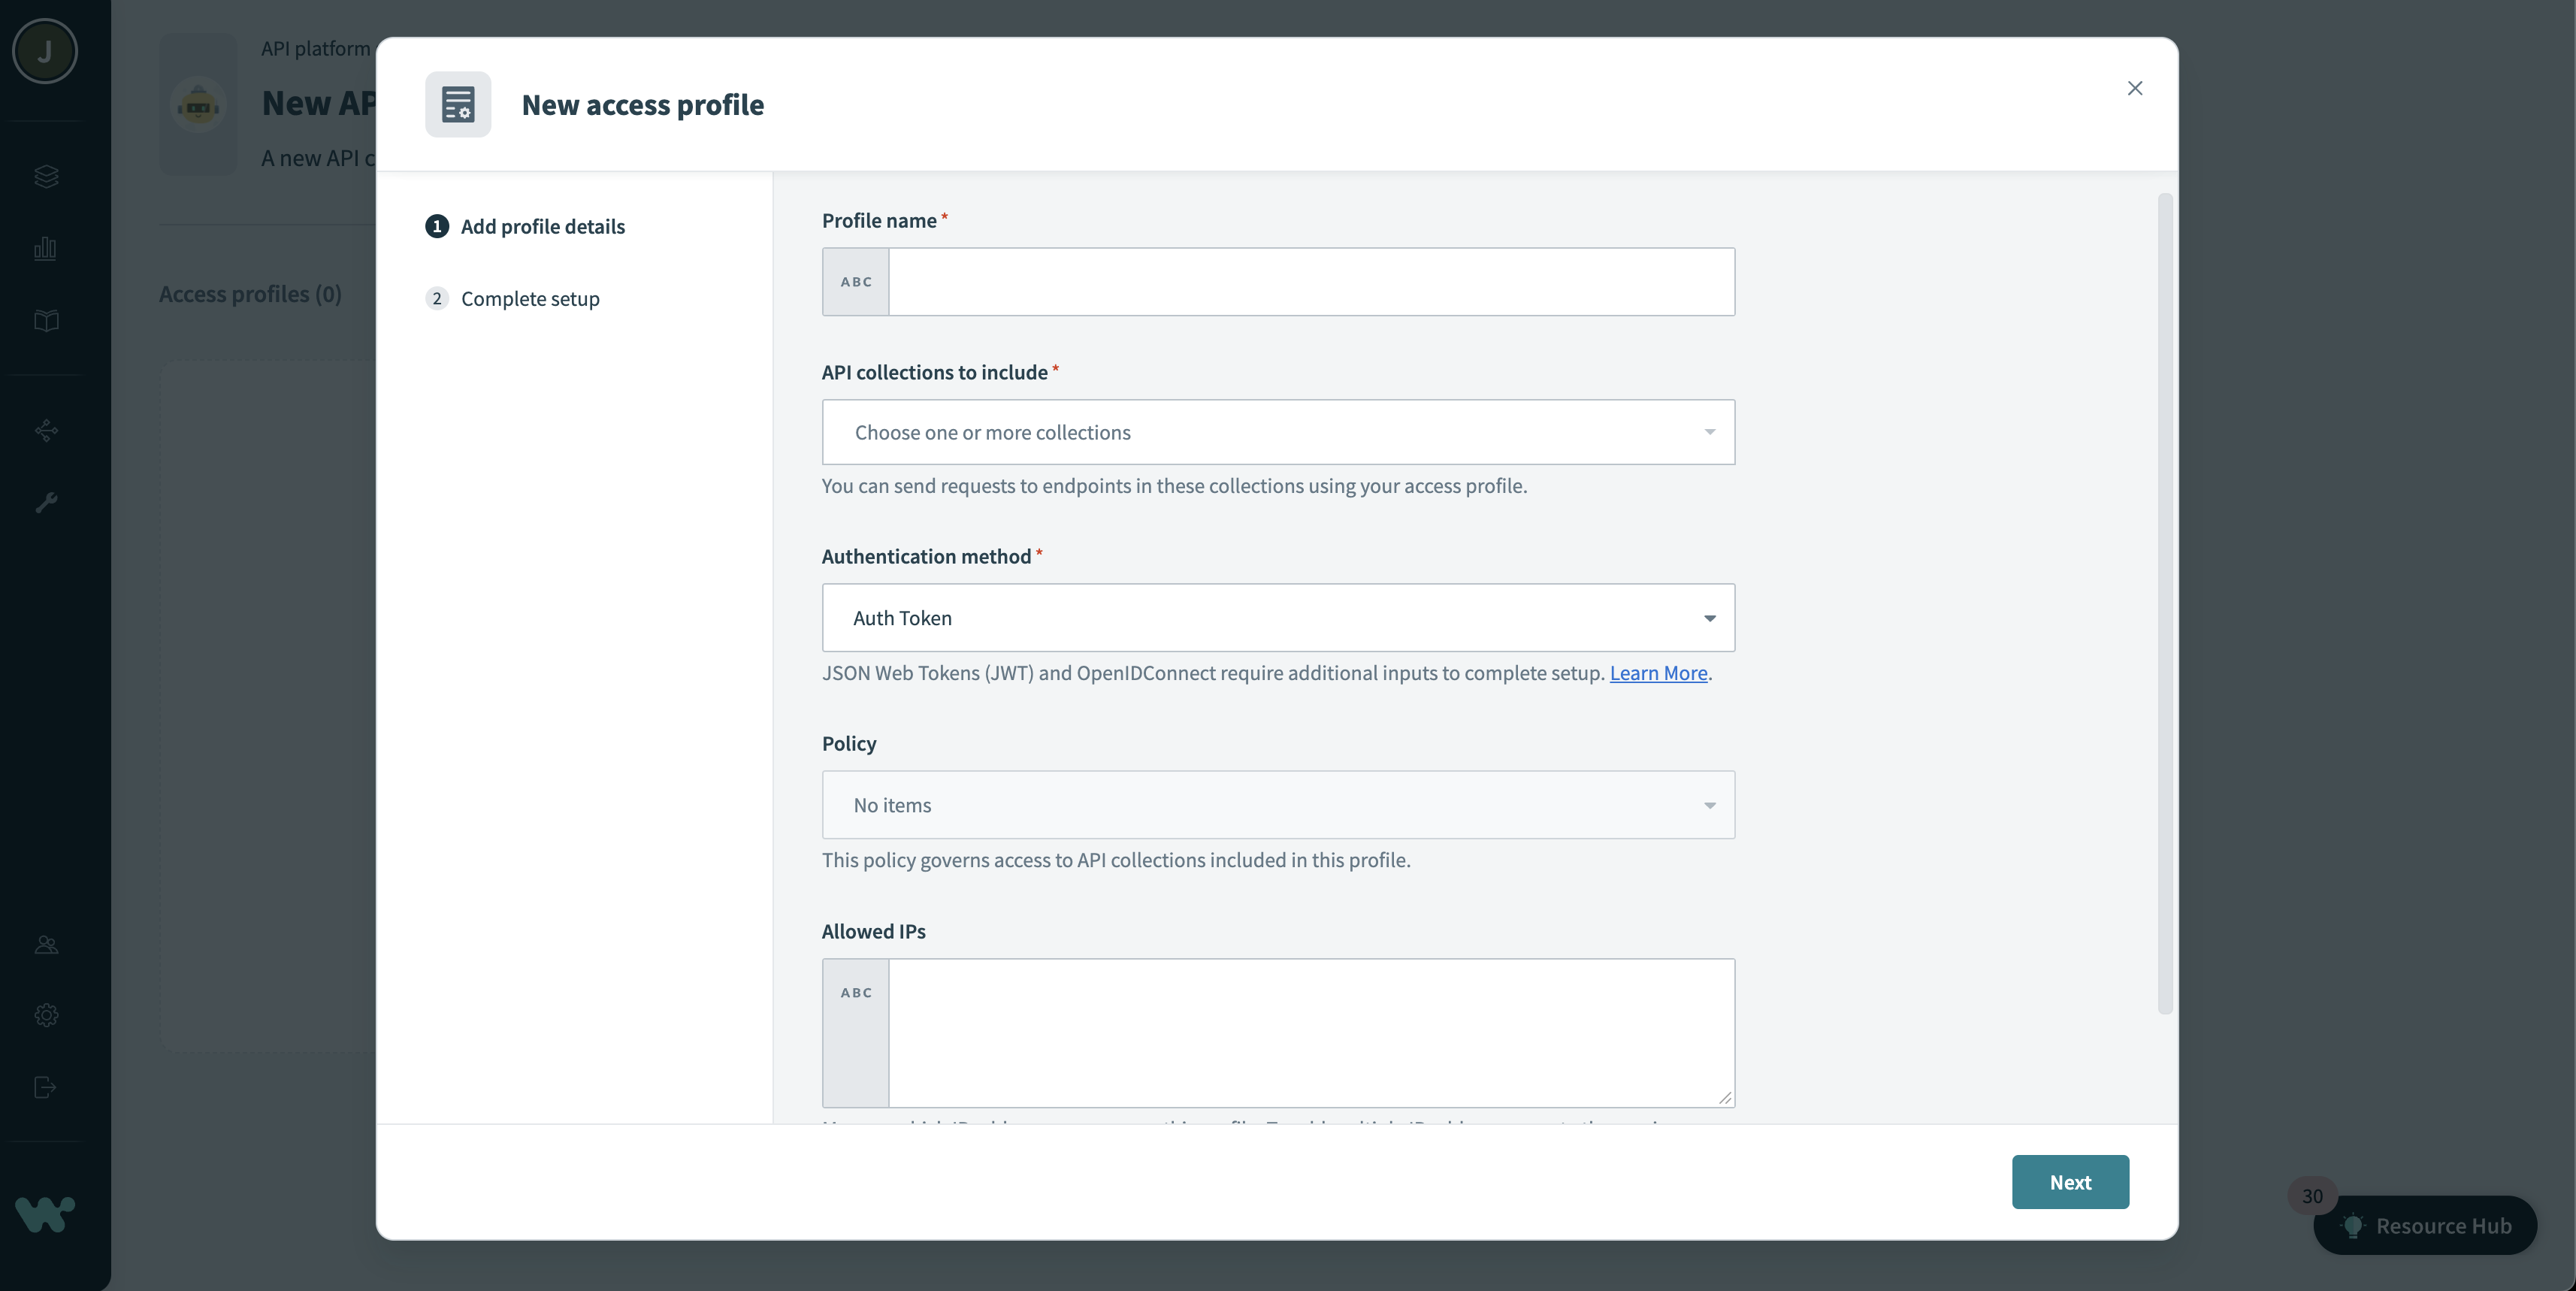Open the settings gear icon in the sidebar
This screenshot has height=1291, width=2576.
[x=45, y=1015]
